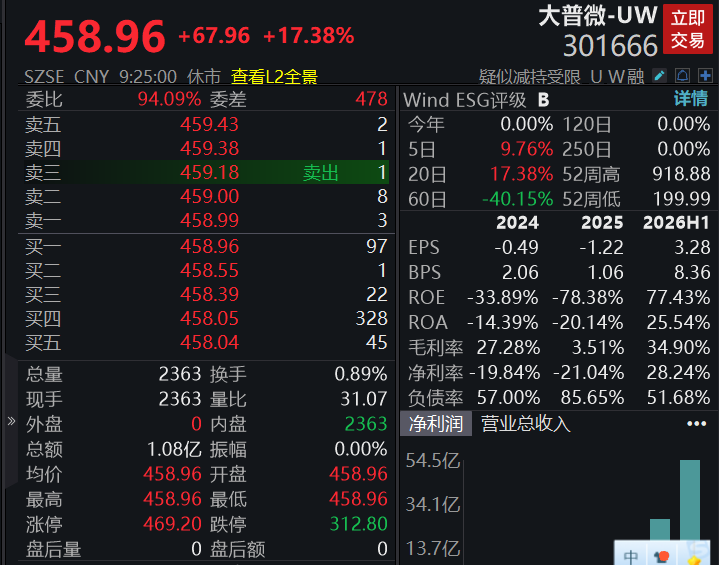Select the 买四 price 458.05
This screenshot has height=565, width=719.
tap(209, 318)
